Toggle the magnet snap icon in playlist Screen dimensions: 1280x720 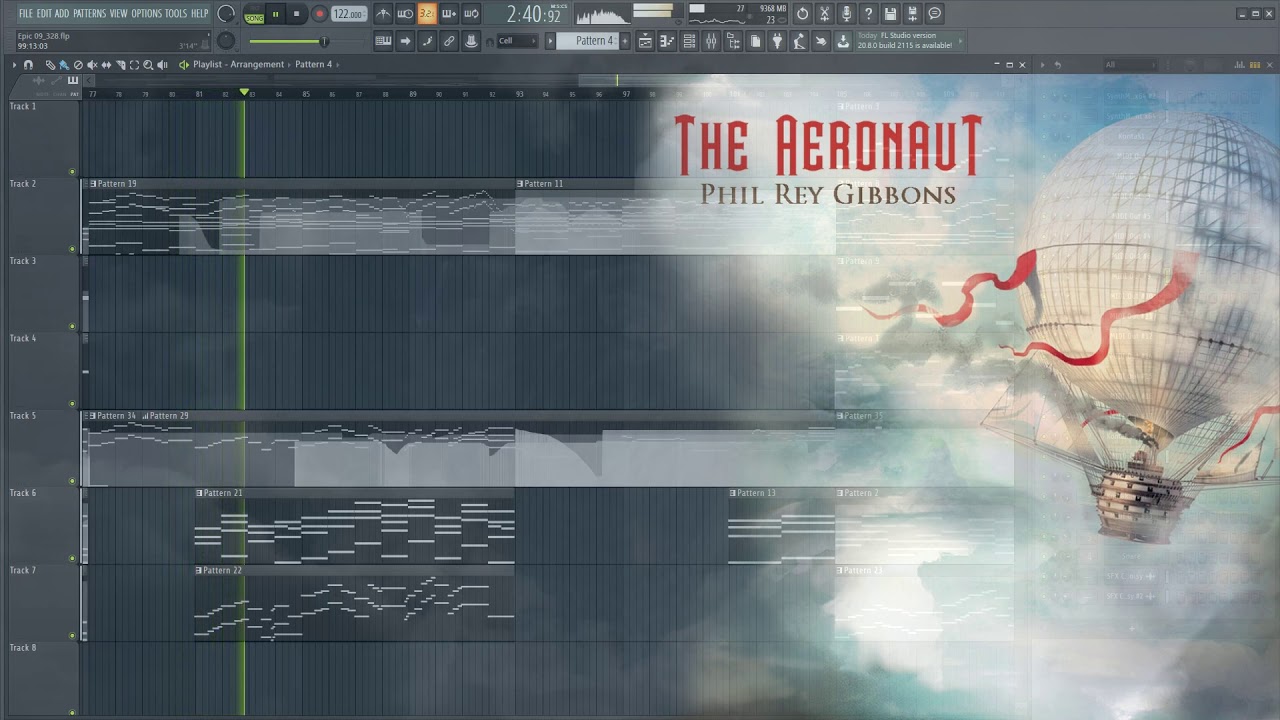tap(28, 65)
